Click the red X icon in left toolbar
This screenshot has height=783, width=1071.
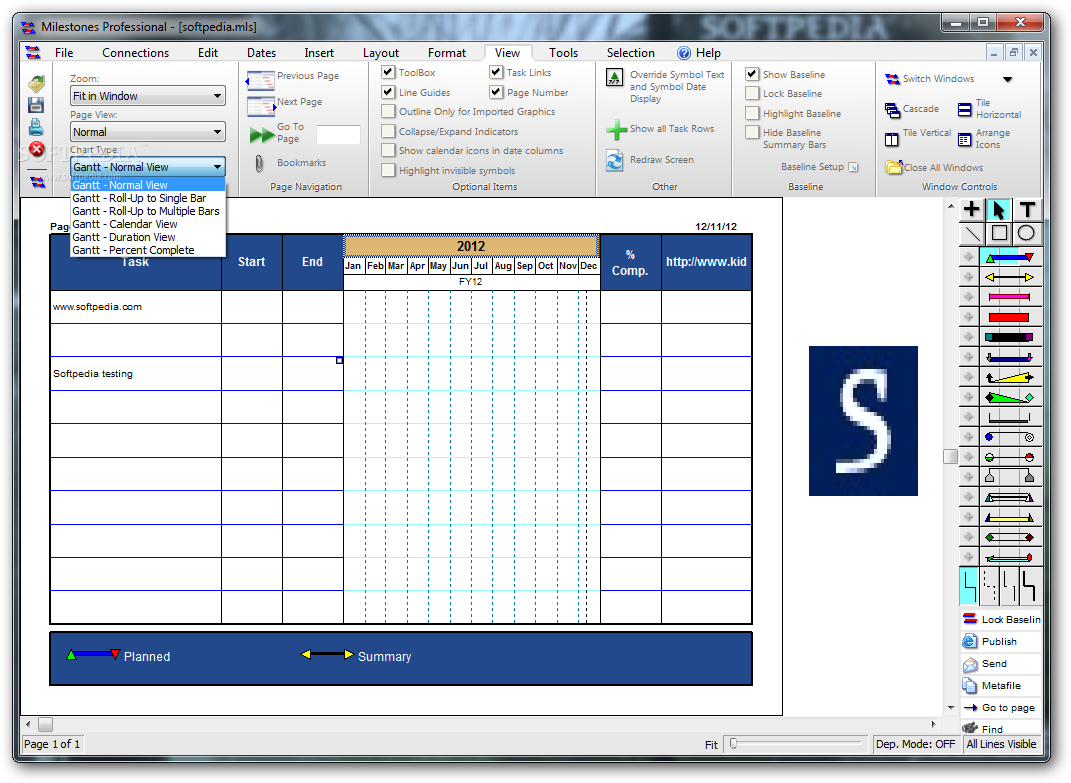click(36, 149)
